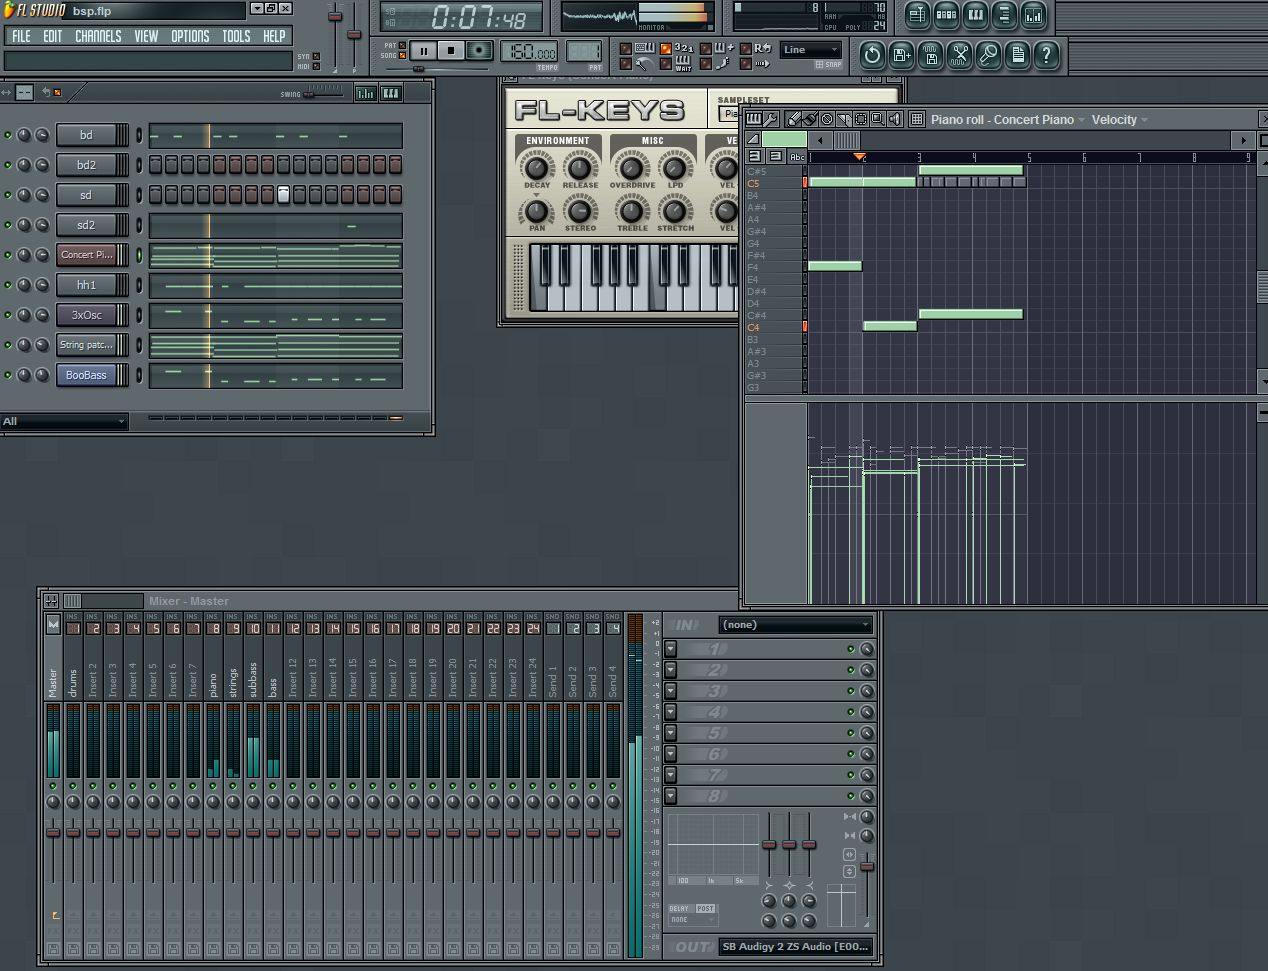Image resolution: width=1268 pixels, height=971 pixels.
Task: Open the audio editor scissors icon
Action: pyautogui.click(x=959, y=55)
